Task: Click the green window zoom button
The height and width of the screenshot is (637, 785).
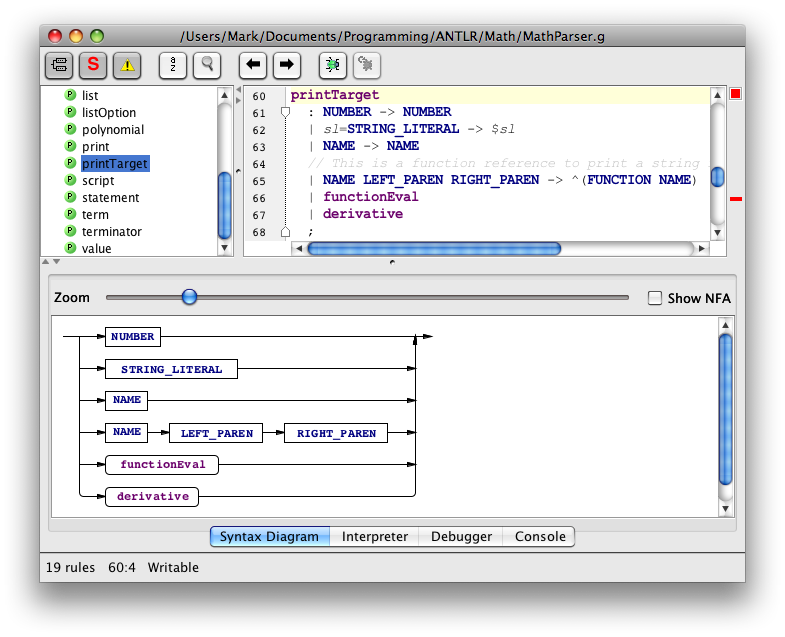Action: click(x=97, y=36)
